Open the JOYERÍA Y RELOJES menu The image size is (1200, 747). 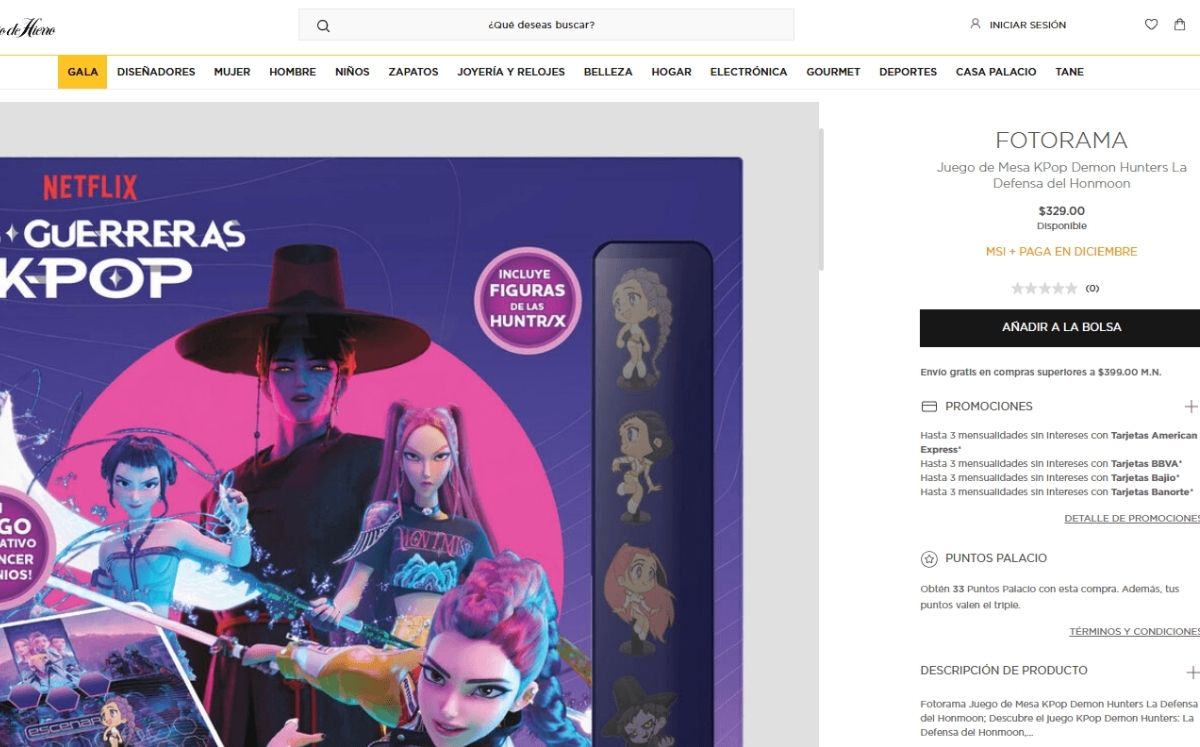511,72
